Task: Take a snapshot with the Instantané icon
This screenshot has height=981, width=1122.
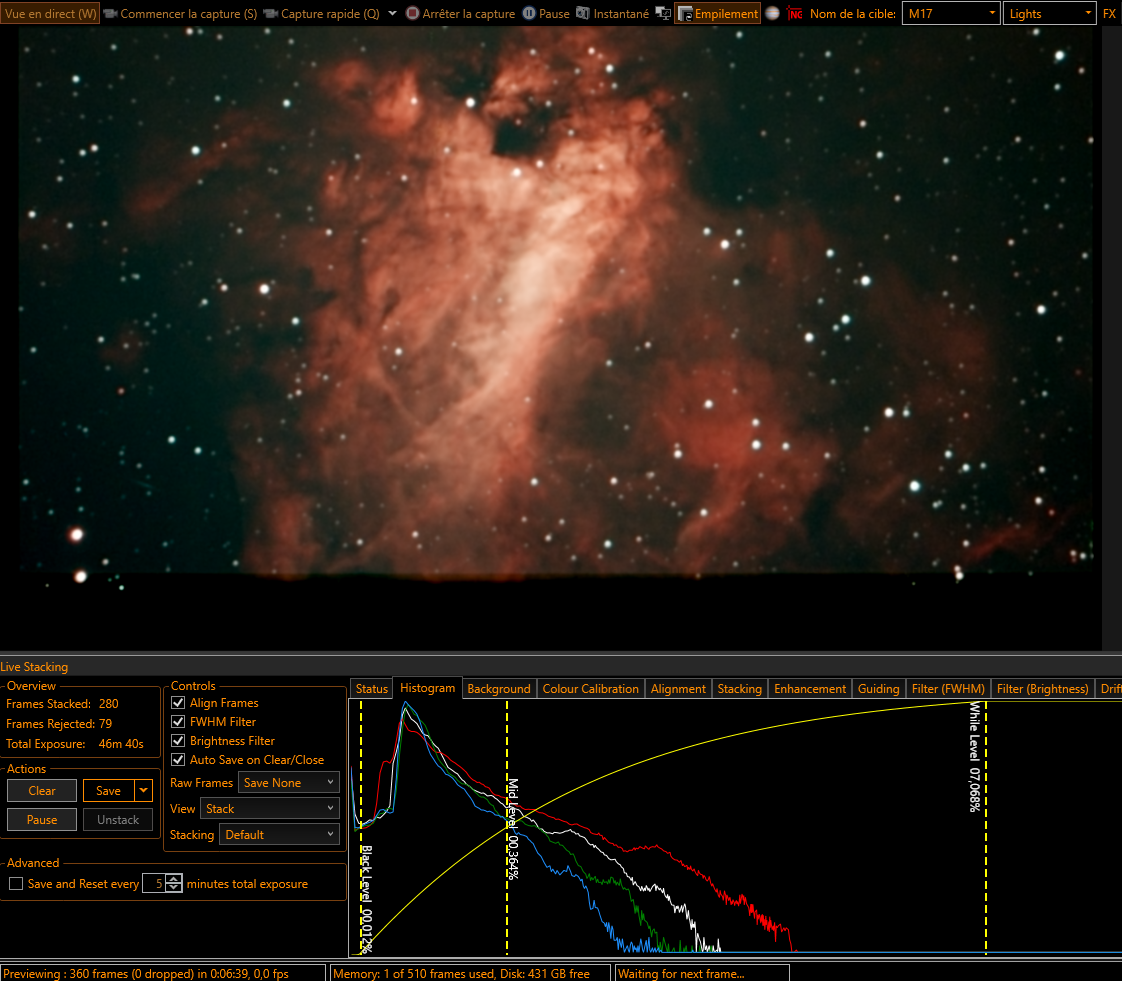Action: pos(582,14)
